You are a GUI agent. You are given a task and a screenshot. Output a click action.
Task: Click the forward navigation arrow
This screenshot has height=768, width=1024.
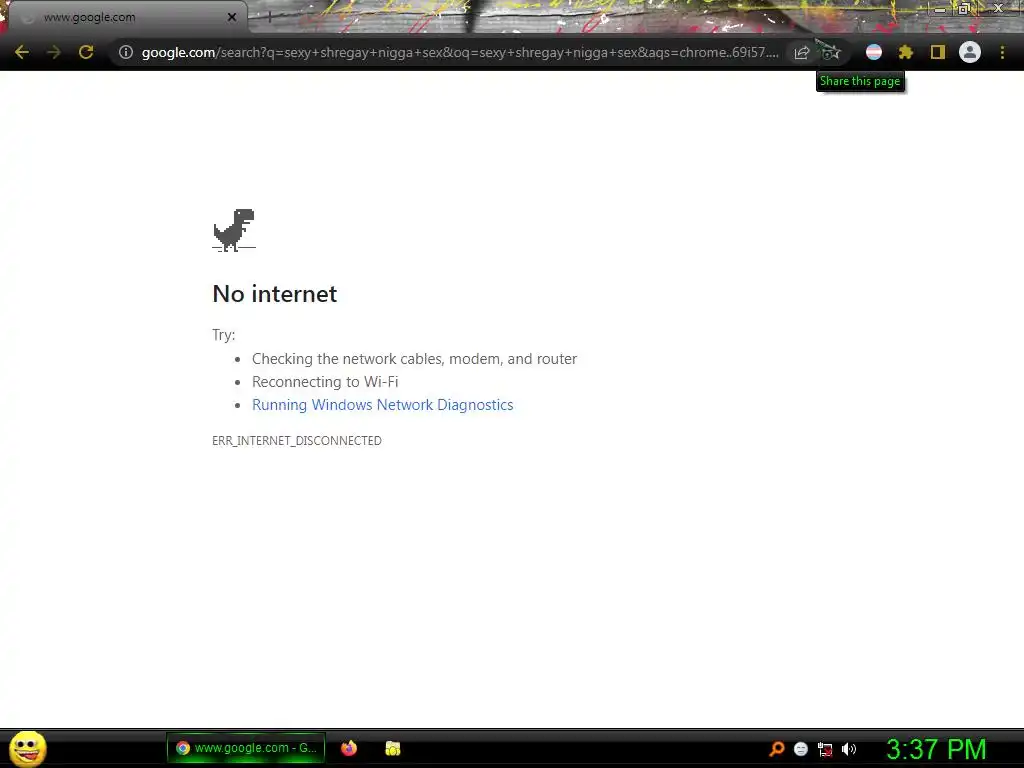pyautogui.click(x=54, y=52)
